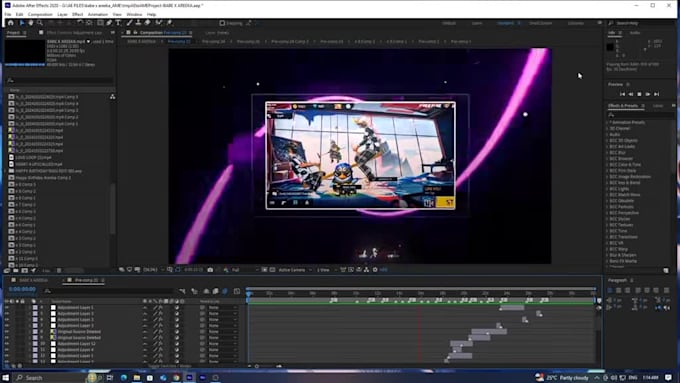Click the snapshot camera icon under the viewer

(x=210, y=270)
